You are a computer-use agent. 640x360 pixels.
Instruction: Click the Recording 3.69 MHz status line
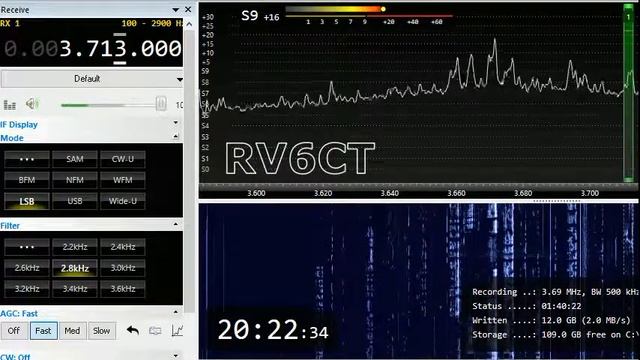click(555, 292)
